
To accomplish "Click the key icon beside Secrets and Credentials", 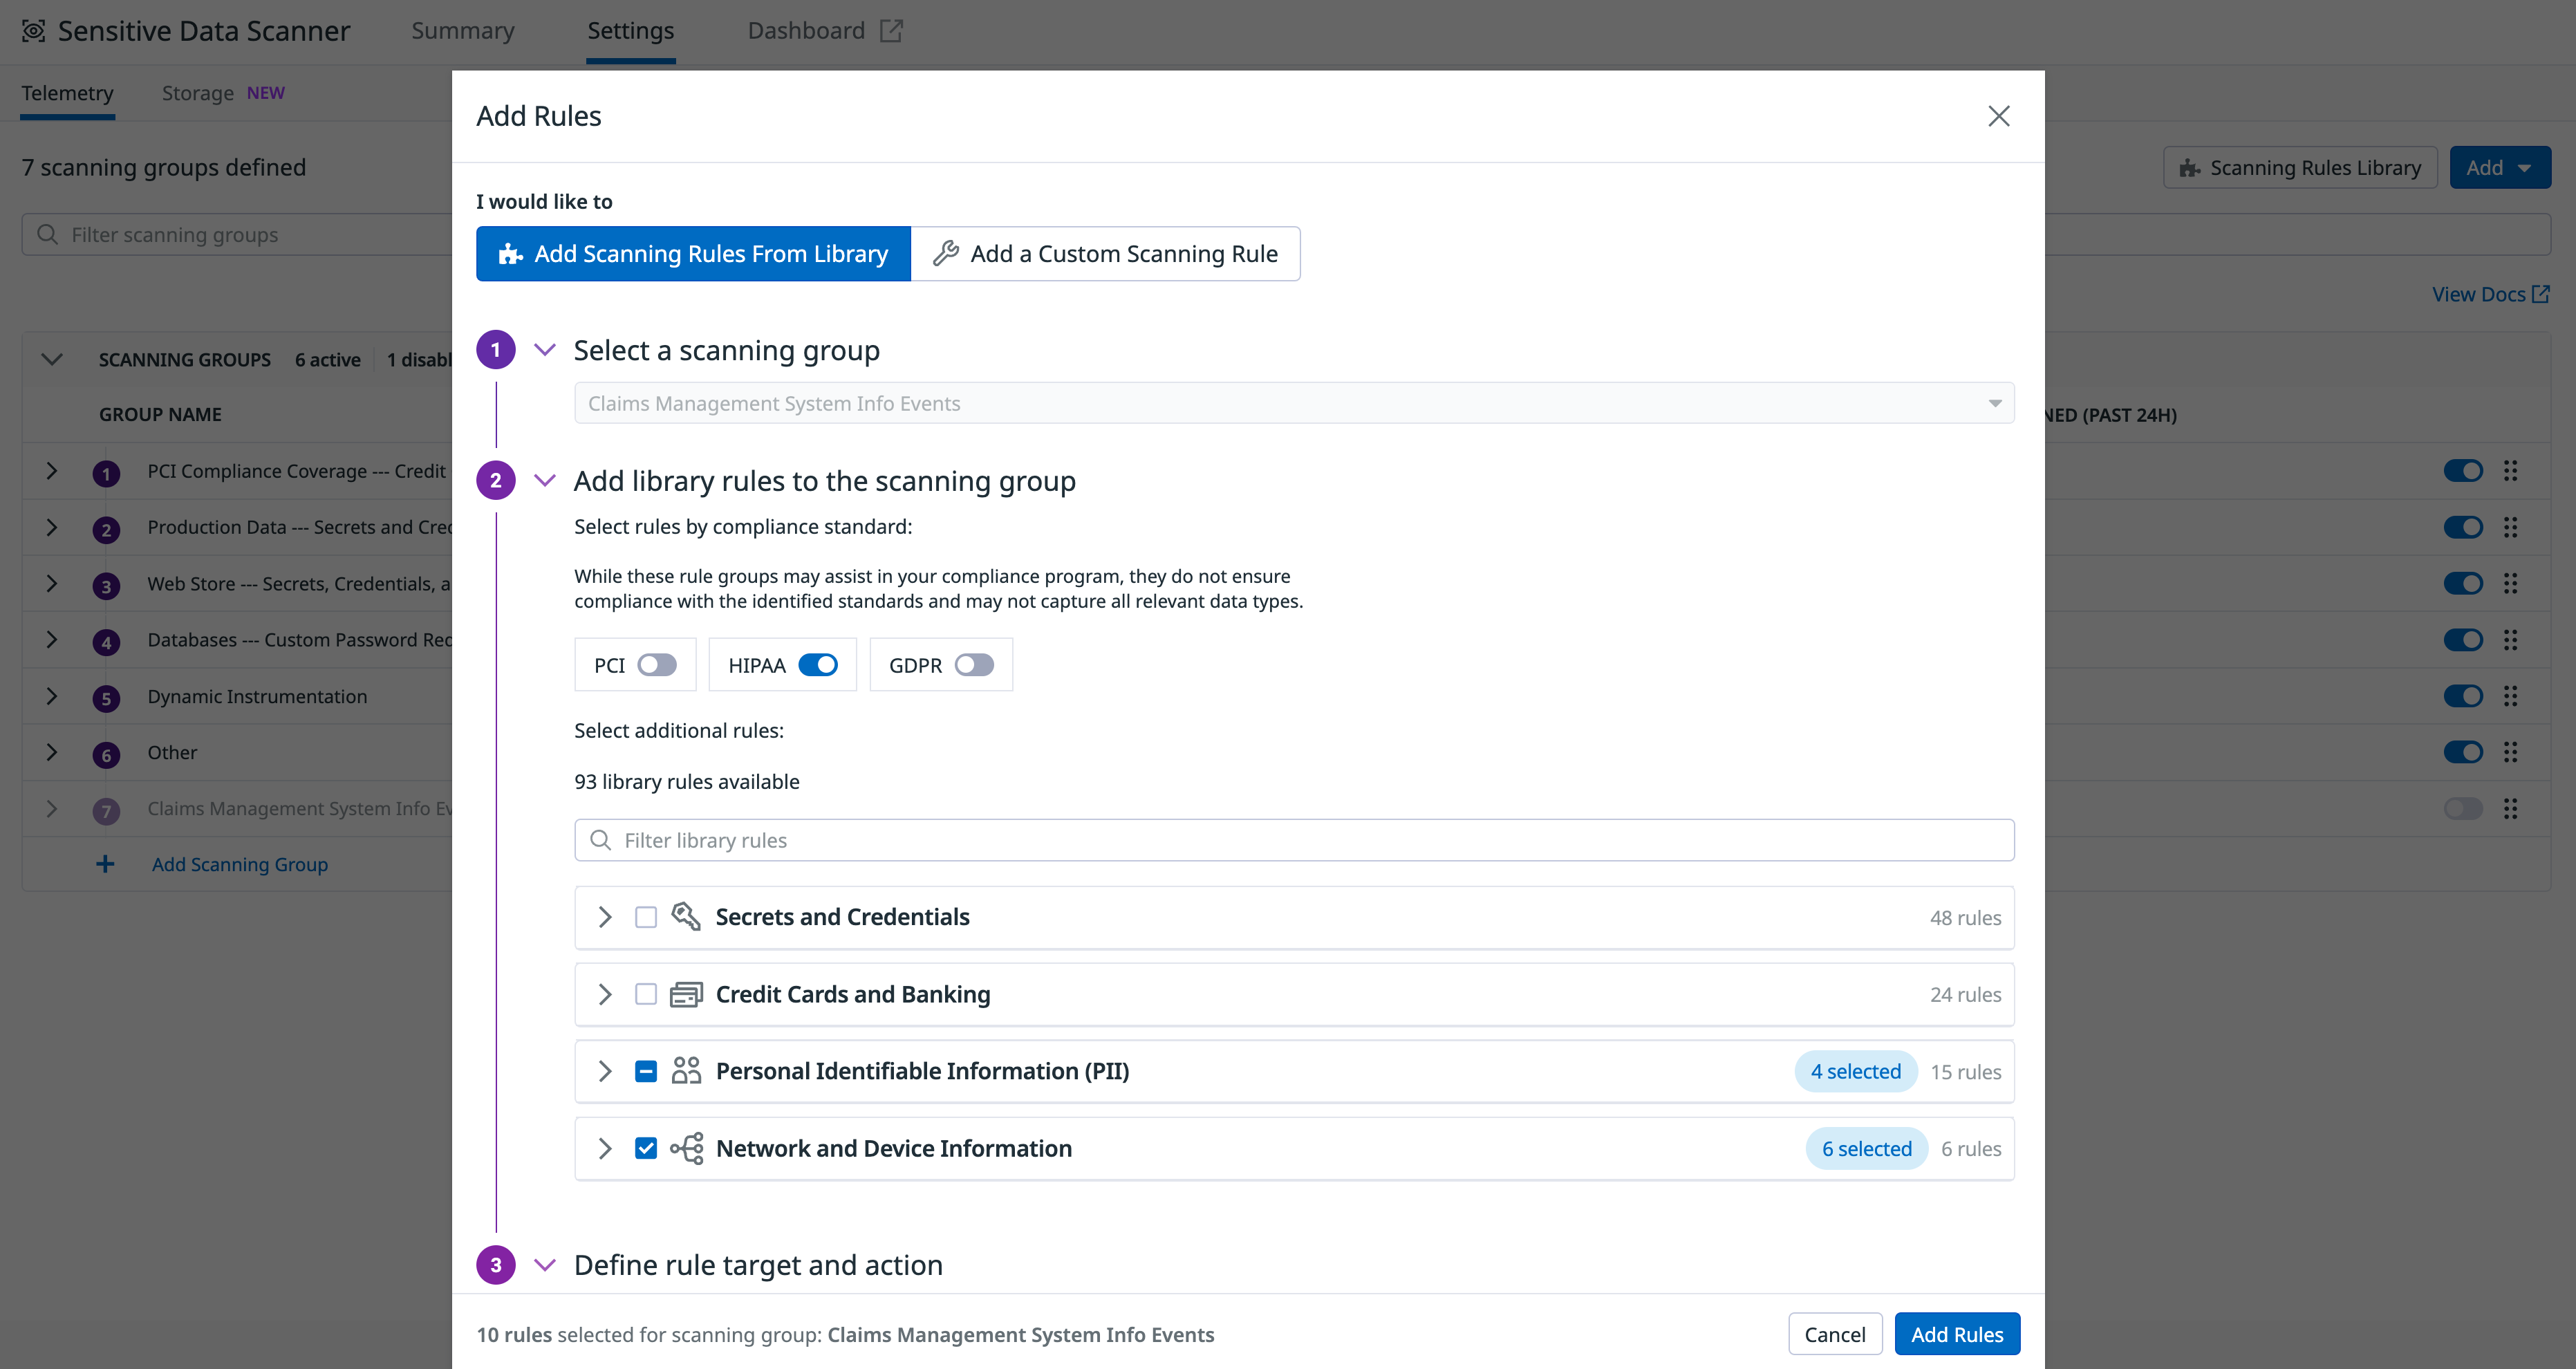I will [685, 916].
